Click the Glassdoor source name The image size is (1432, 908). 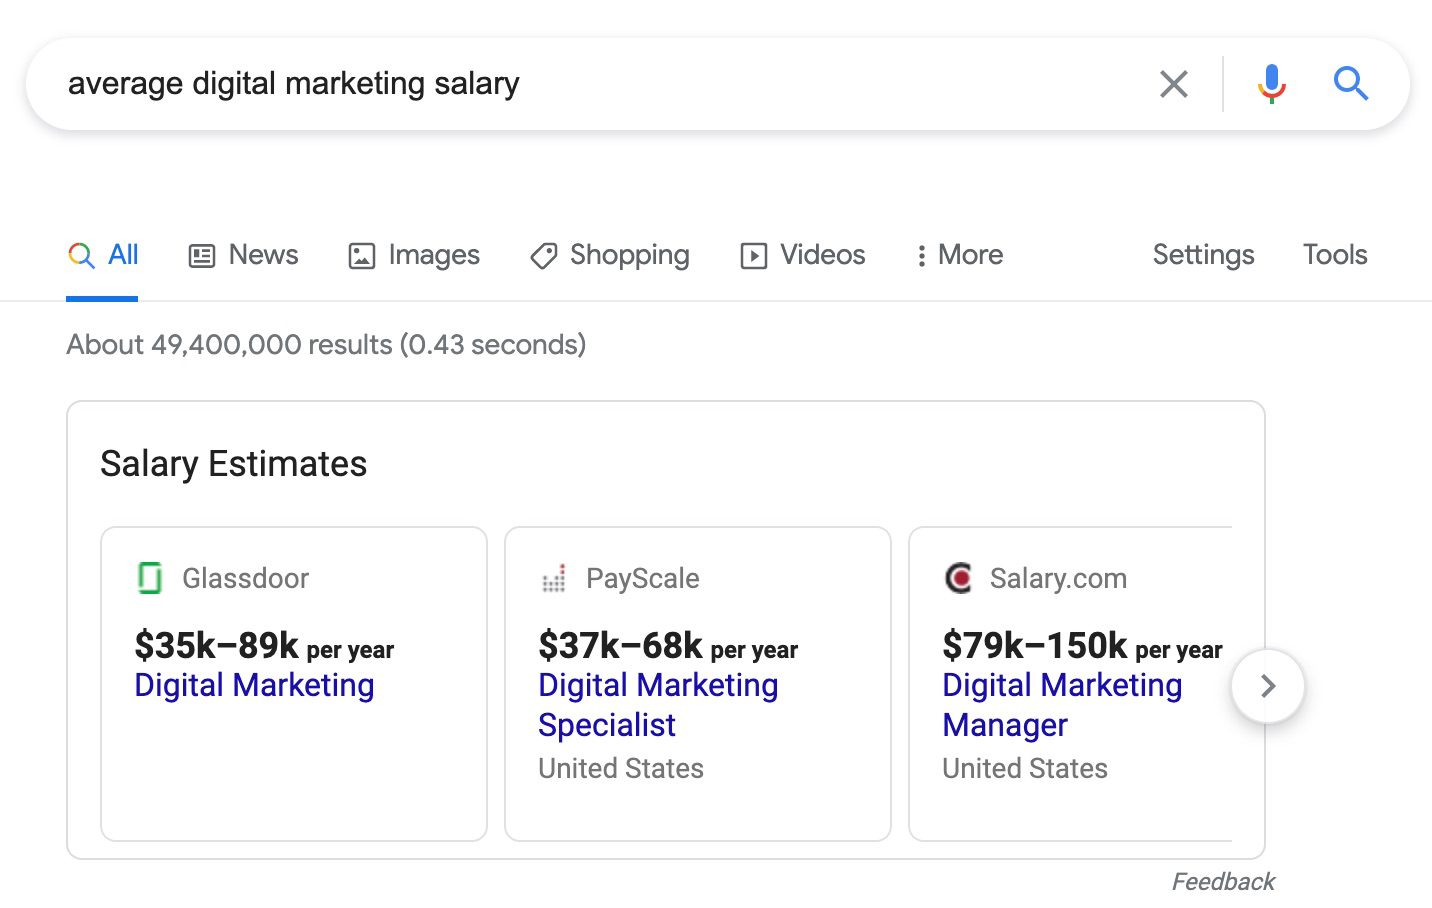tap(245, 578)
